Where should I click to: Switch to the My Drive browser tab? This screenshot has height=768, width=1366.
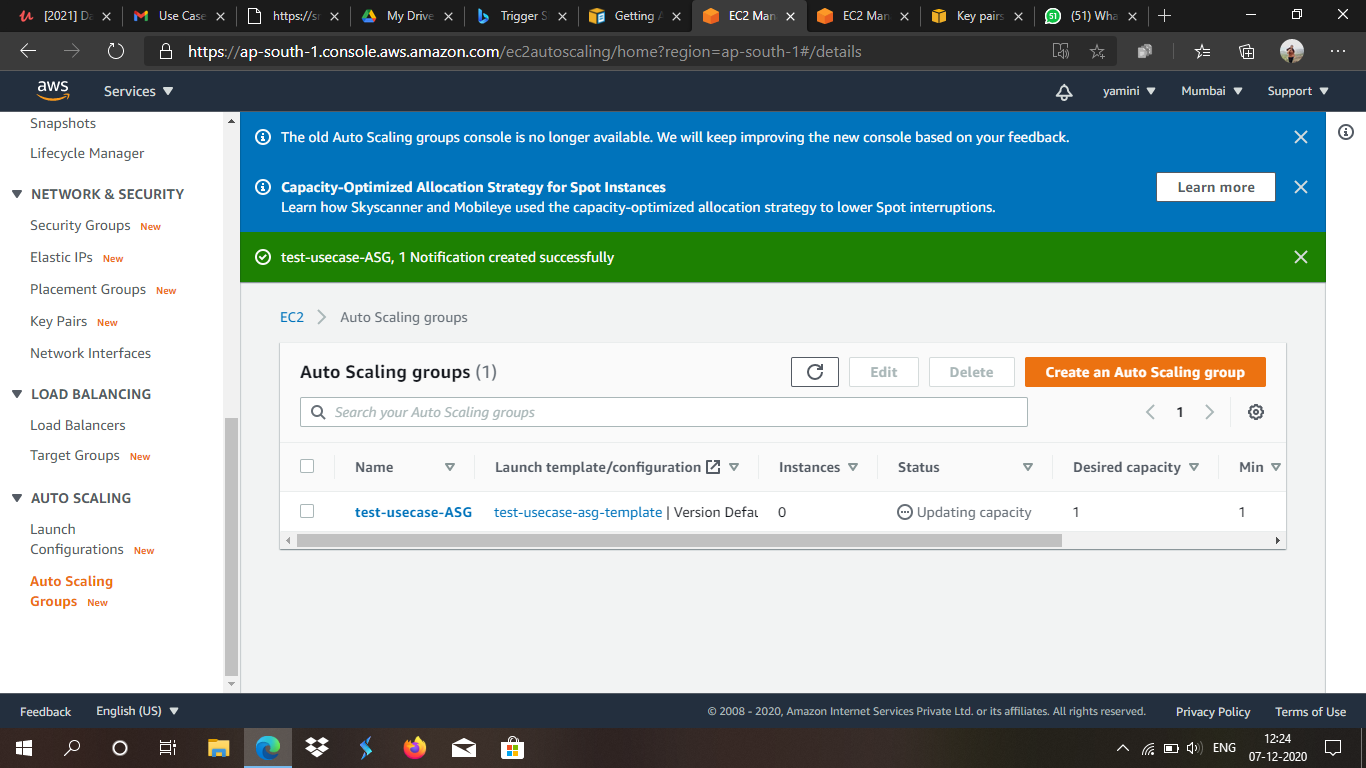[x=407, y=16]
